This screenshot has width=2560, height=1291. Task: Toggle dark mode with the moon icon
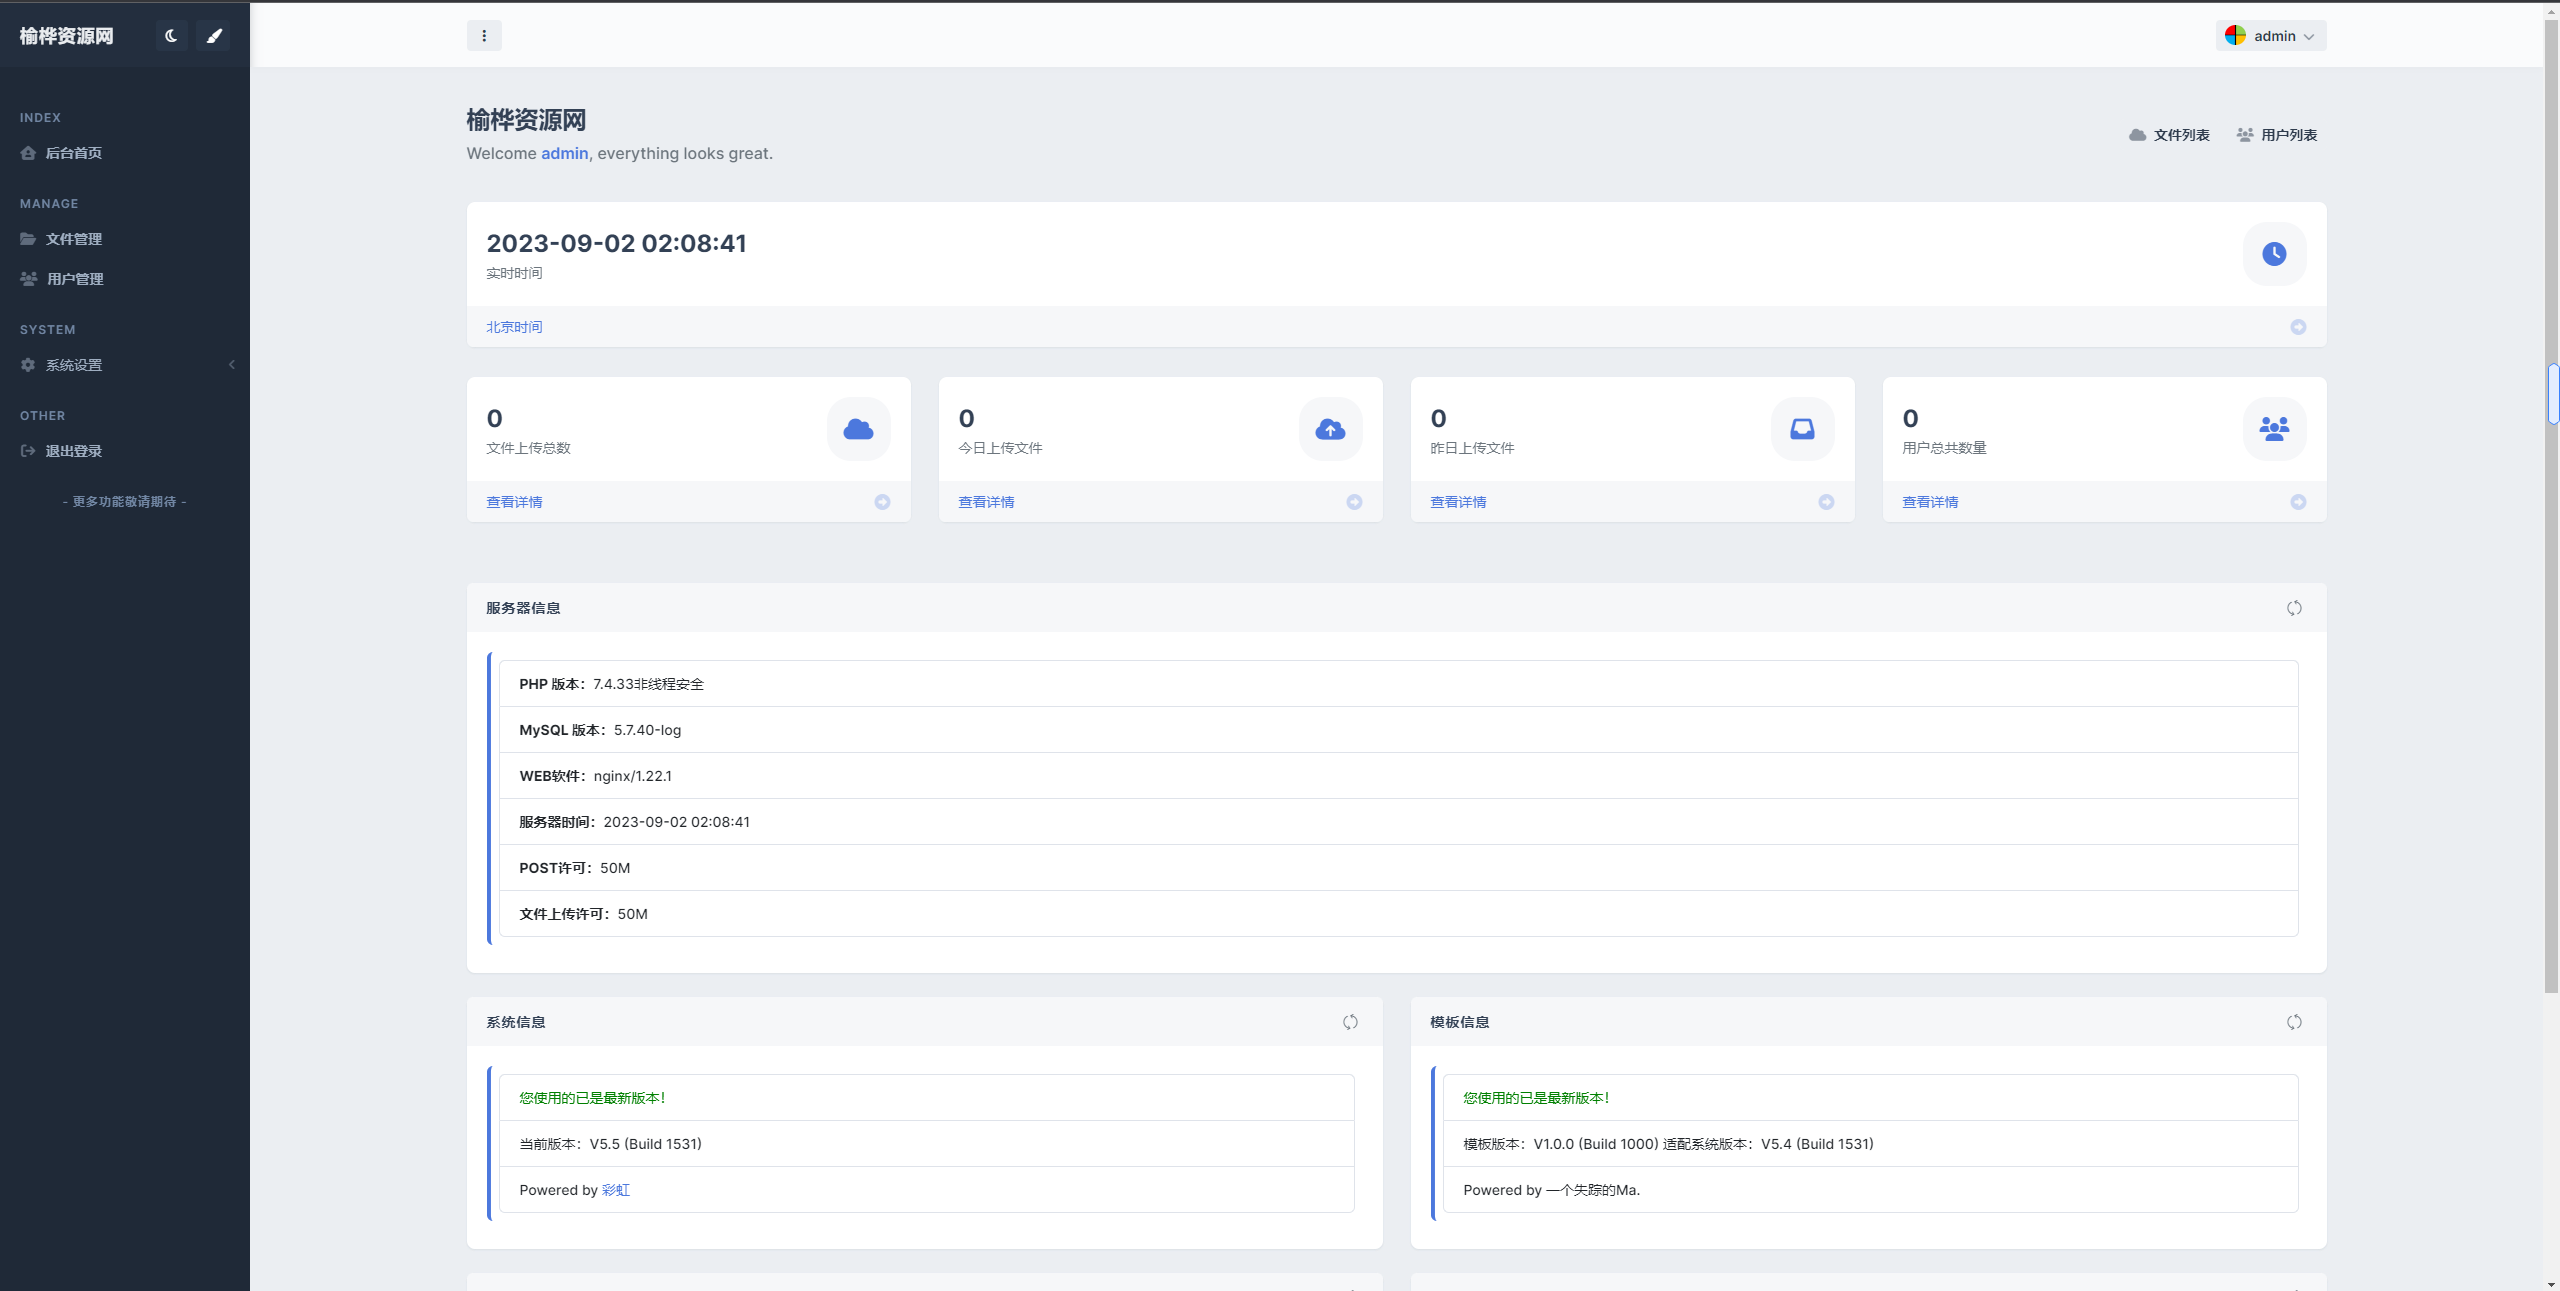[171, 36]
